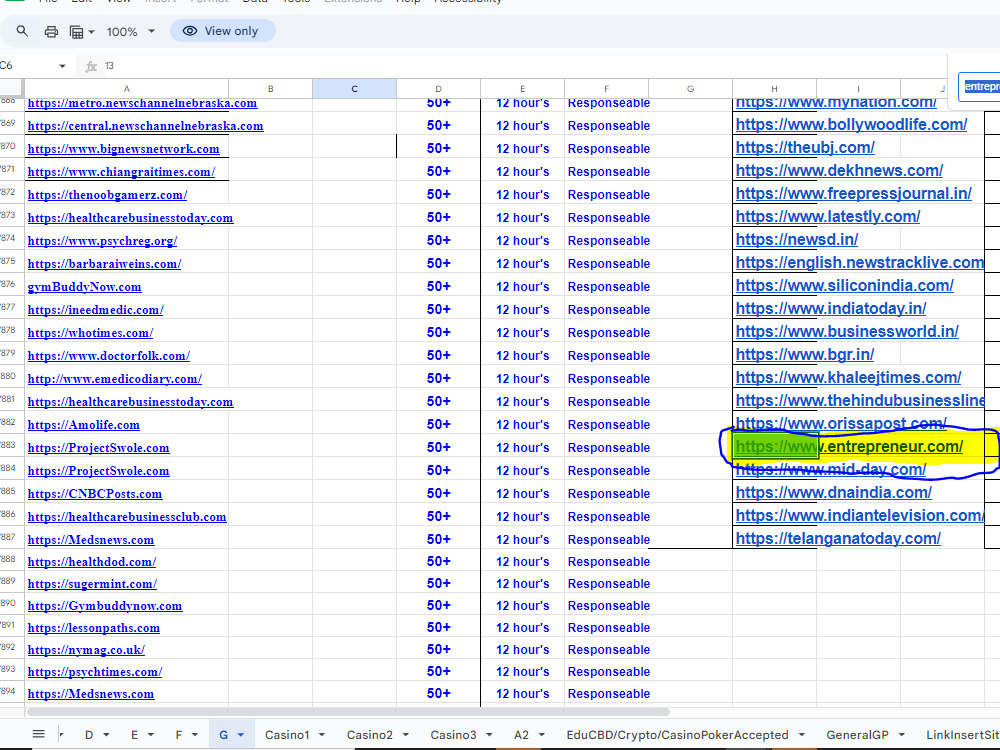Switch to sheet tab E
Viewport: 1000px width, 750px height.
[x=134, y=735]
